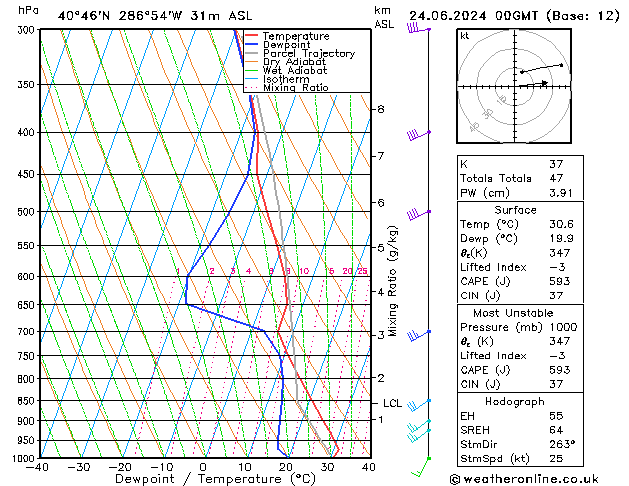Screen dimensions: 629x486
Task: Select the 'Dry Adiabat' legend label
Action: coord(294,62)
